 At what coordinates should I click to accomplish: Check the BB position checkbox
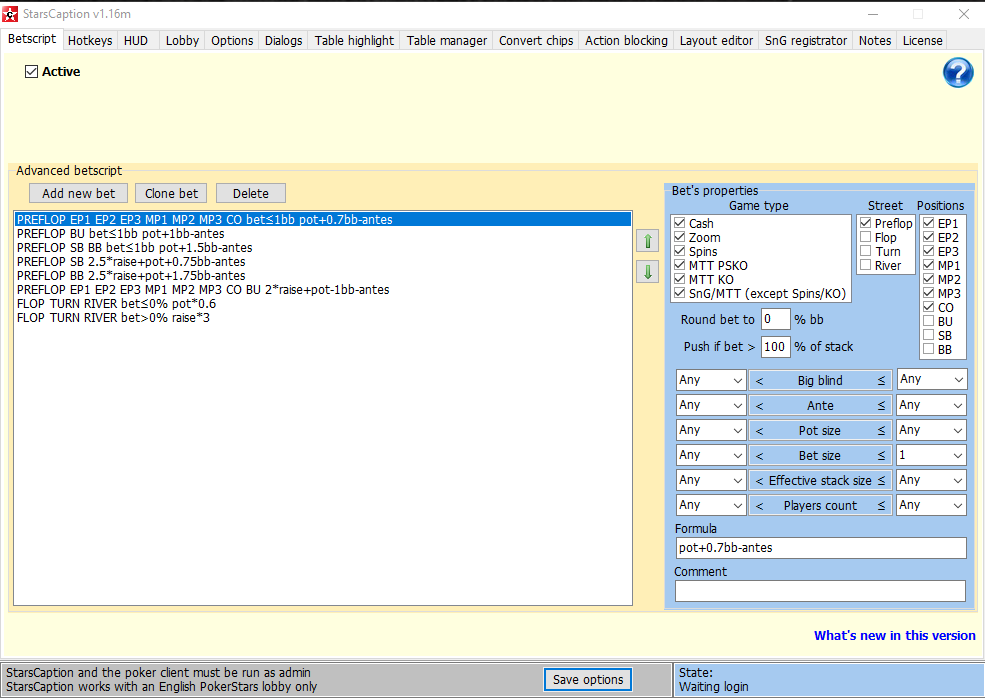pyautogui.click(x=928, y=349)
